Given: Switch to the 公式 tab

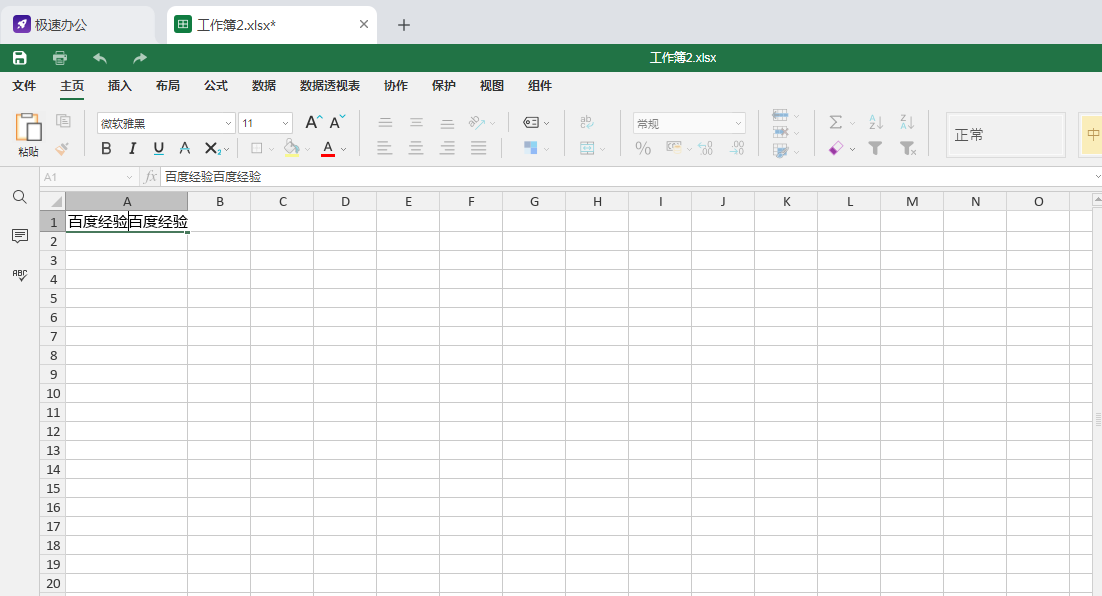Looking at the screenshot, I should (x=216, y=86).
